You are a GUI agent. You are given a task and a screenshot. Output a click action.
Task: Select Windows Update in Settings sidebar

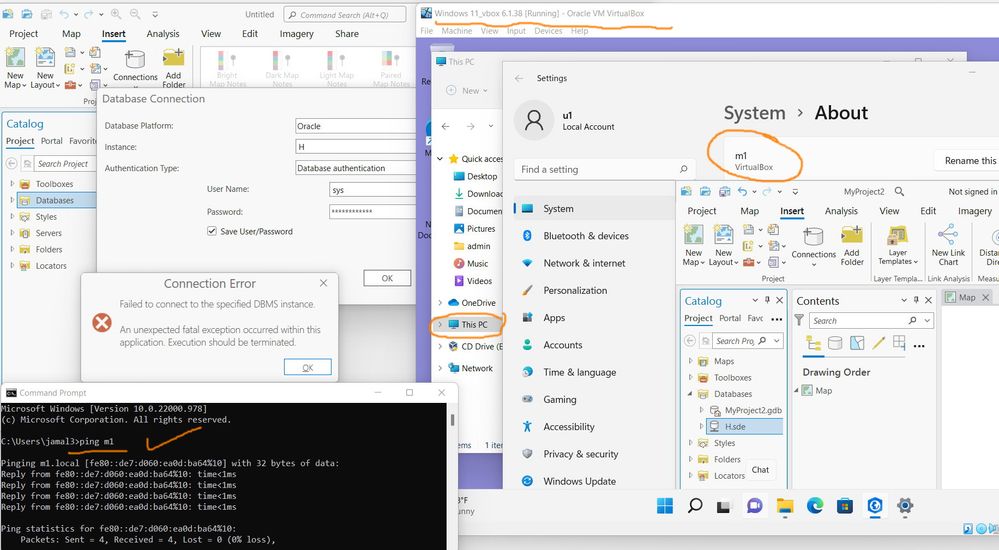(579, 481)
